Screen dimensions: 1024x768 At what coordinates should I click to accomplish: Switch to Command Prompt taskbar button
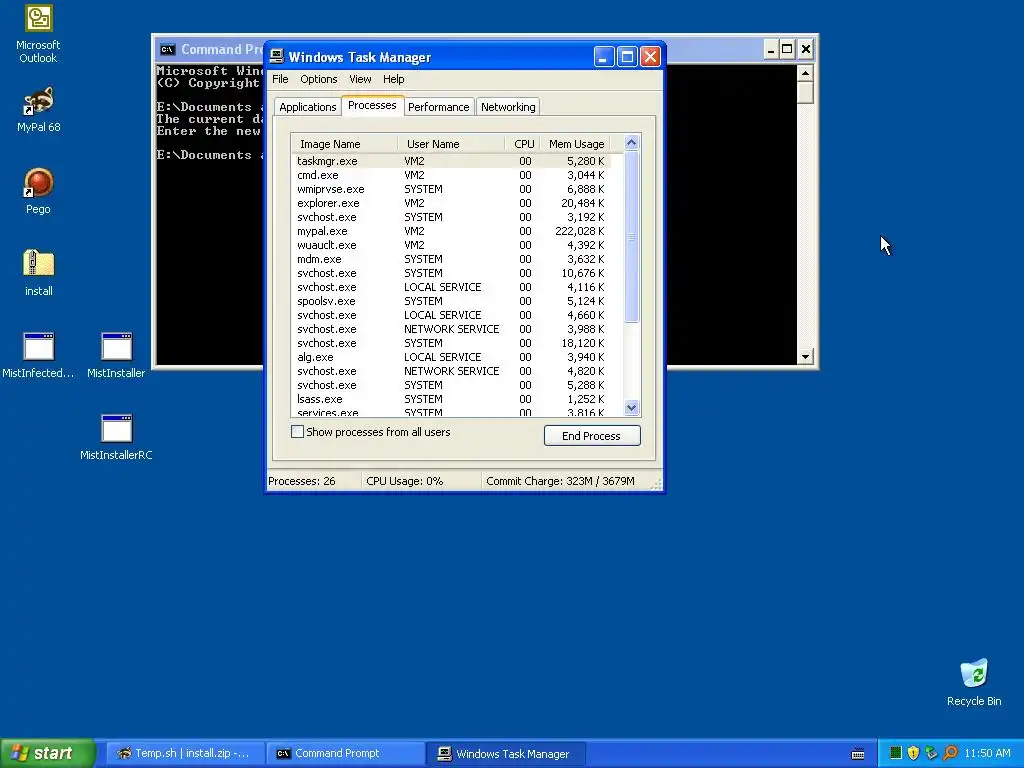click(x=345, y=753)
